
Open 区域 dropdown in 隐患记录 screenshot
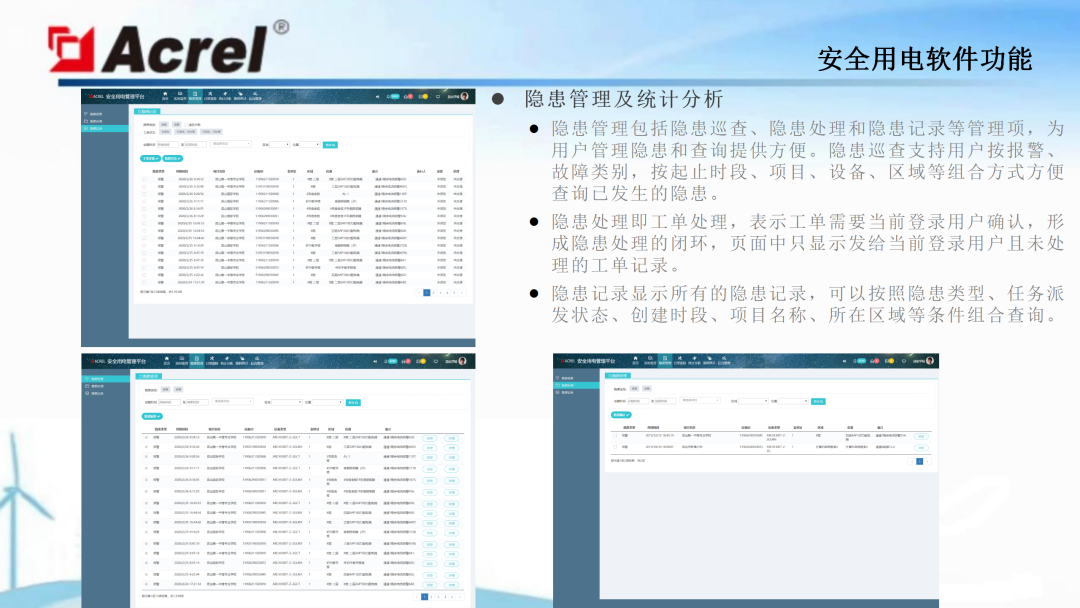(x=280, y=145)
